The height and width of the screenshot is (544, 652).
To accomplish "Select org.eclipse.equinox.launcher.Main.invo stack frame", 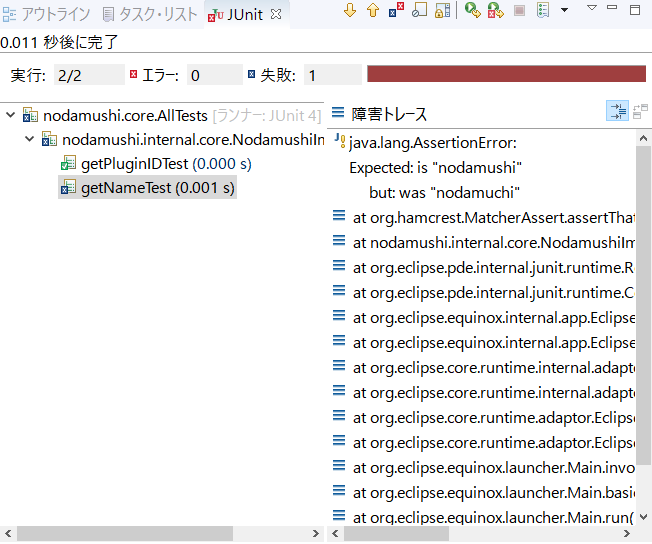I will coord(484,468).
